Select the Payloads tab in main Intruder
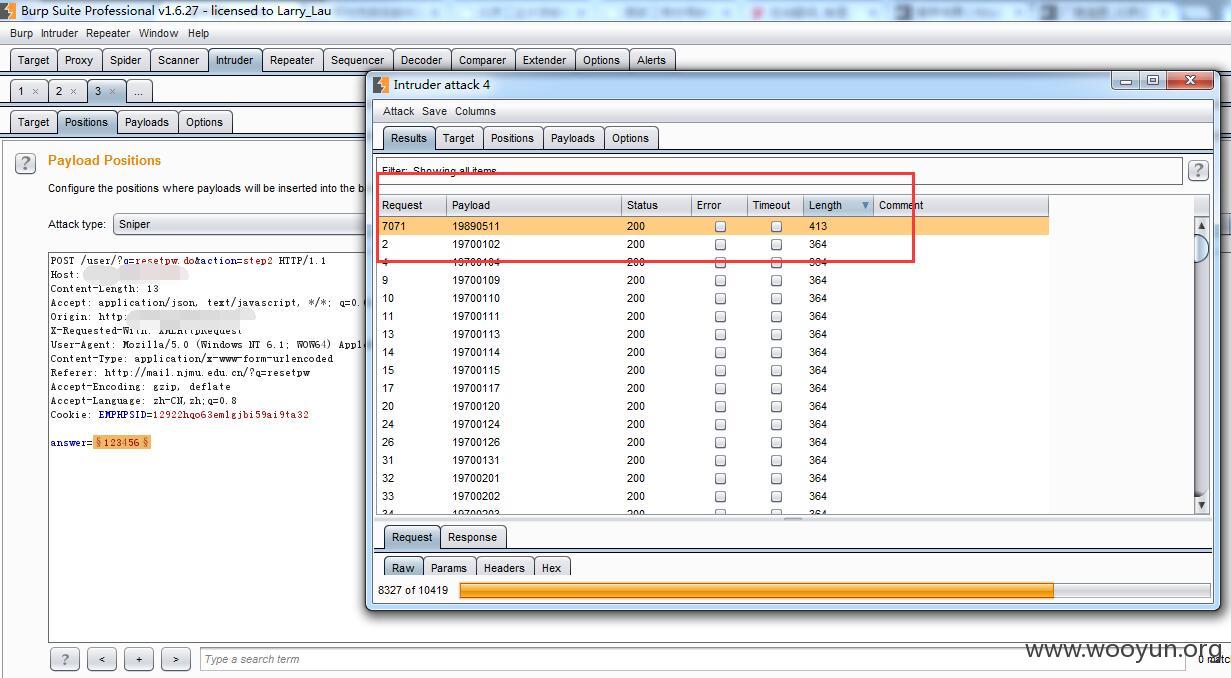Screen dimensions: 1231x678 pyautogui.click(x=147, y=122)
